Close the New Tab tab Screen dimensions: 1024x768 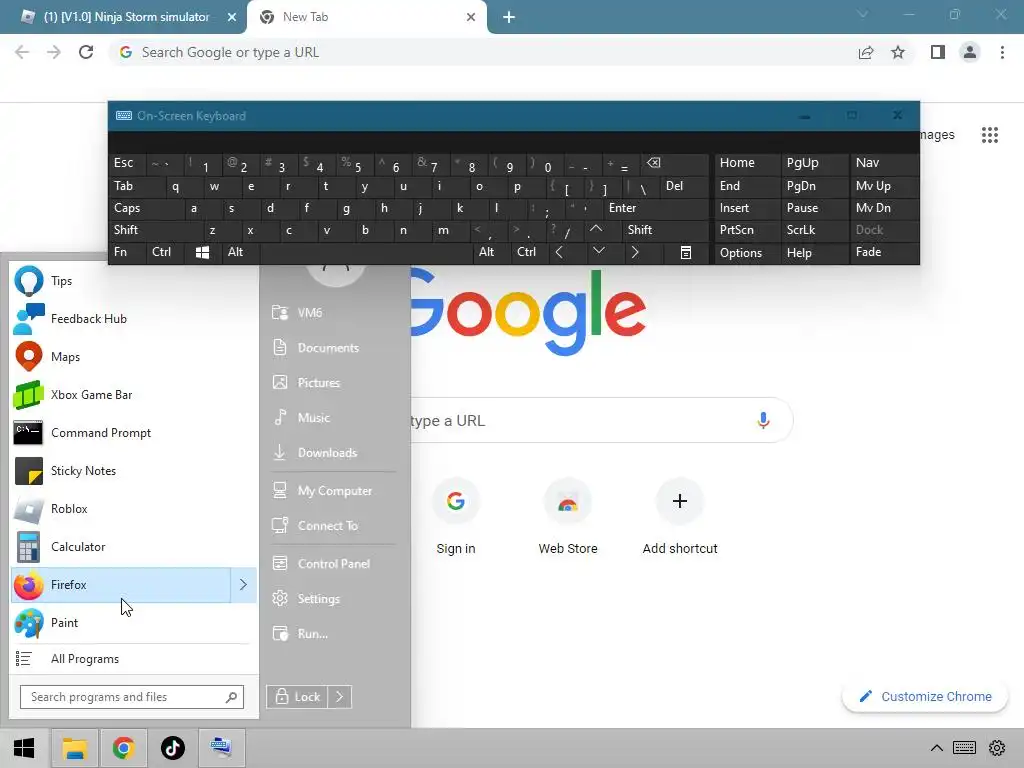[471, 17]
